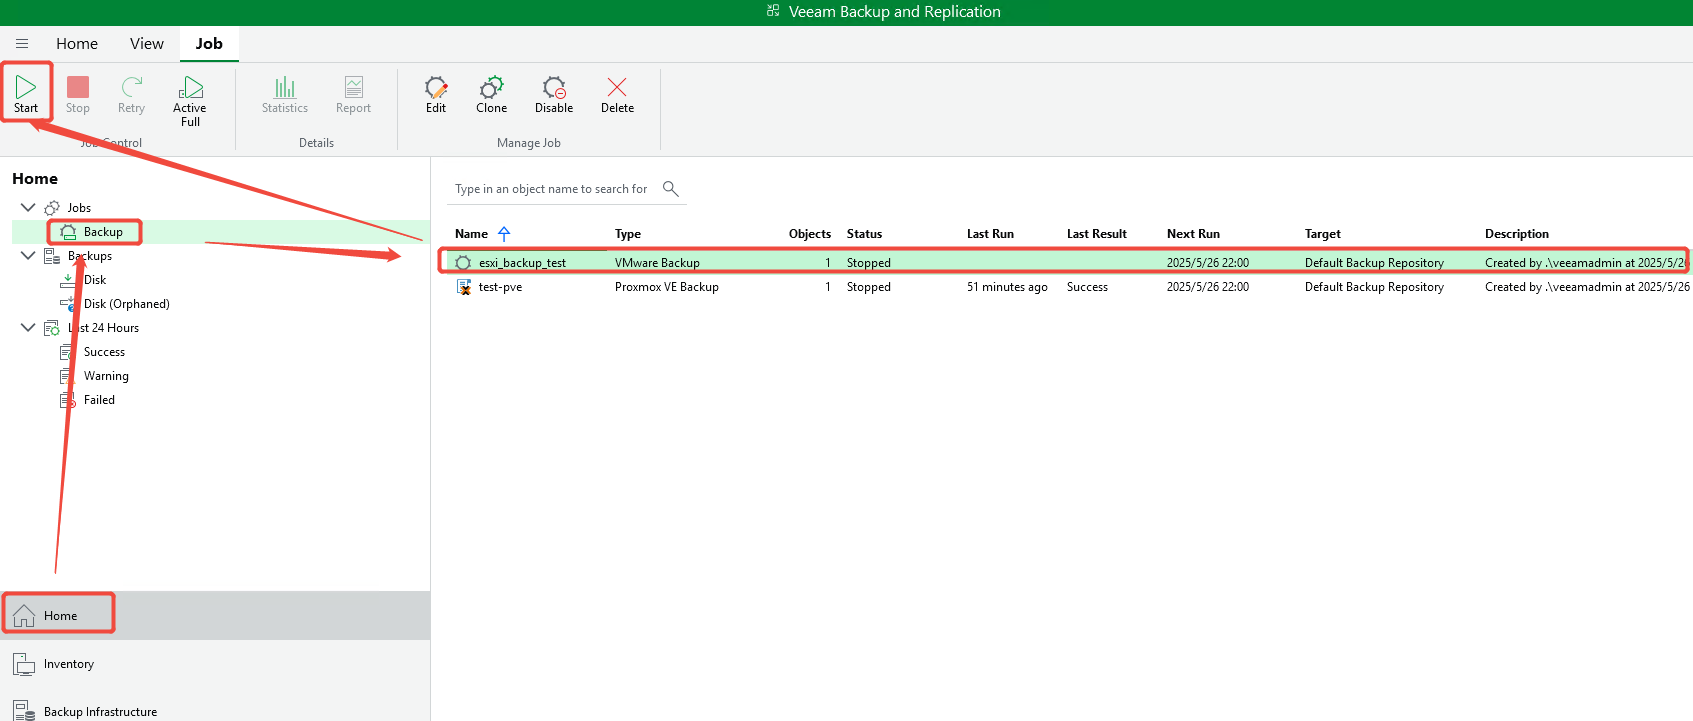
Task: Click the esxi_backup_test job icon
Action: coord(463,263)
